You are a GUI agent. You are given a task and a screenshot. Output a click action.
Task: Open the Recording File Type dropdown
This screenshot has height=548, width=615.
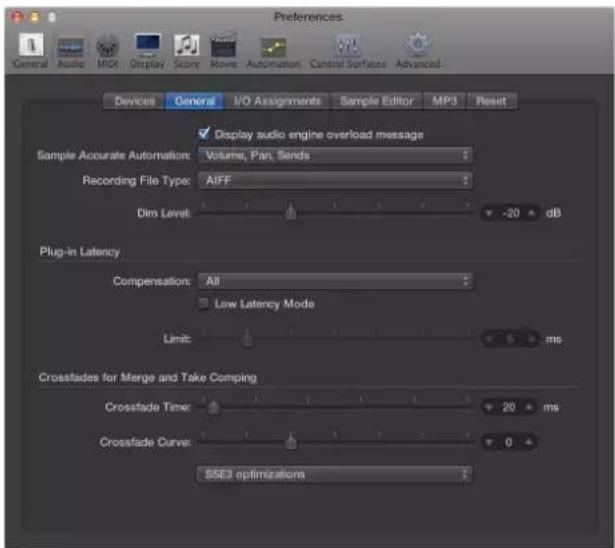tap(335, 180)
